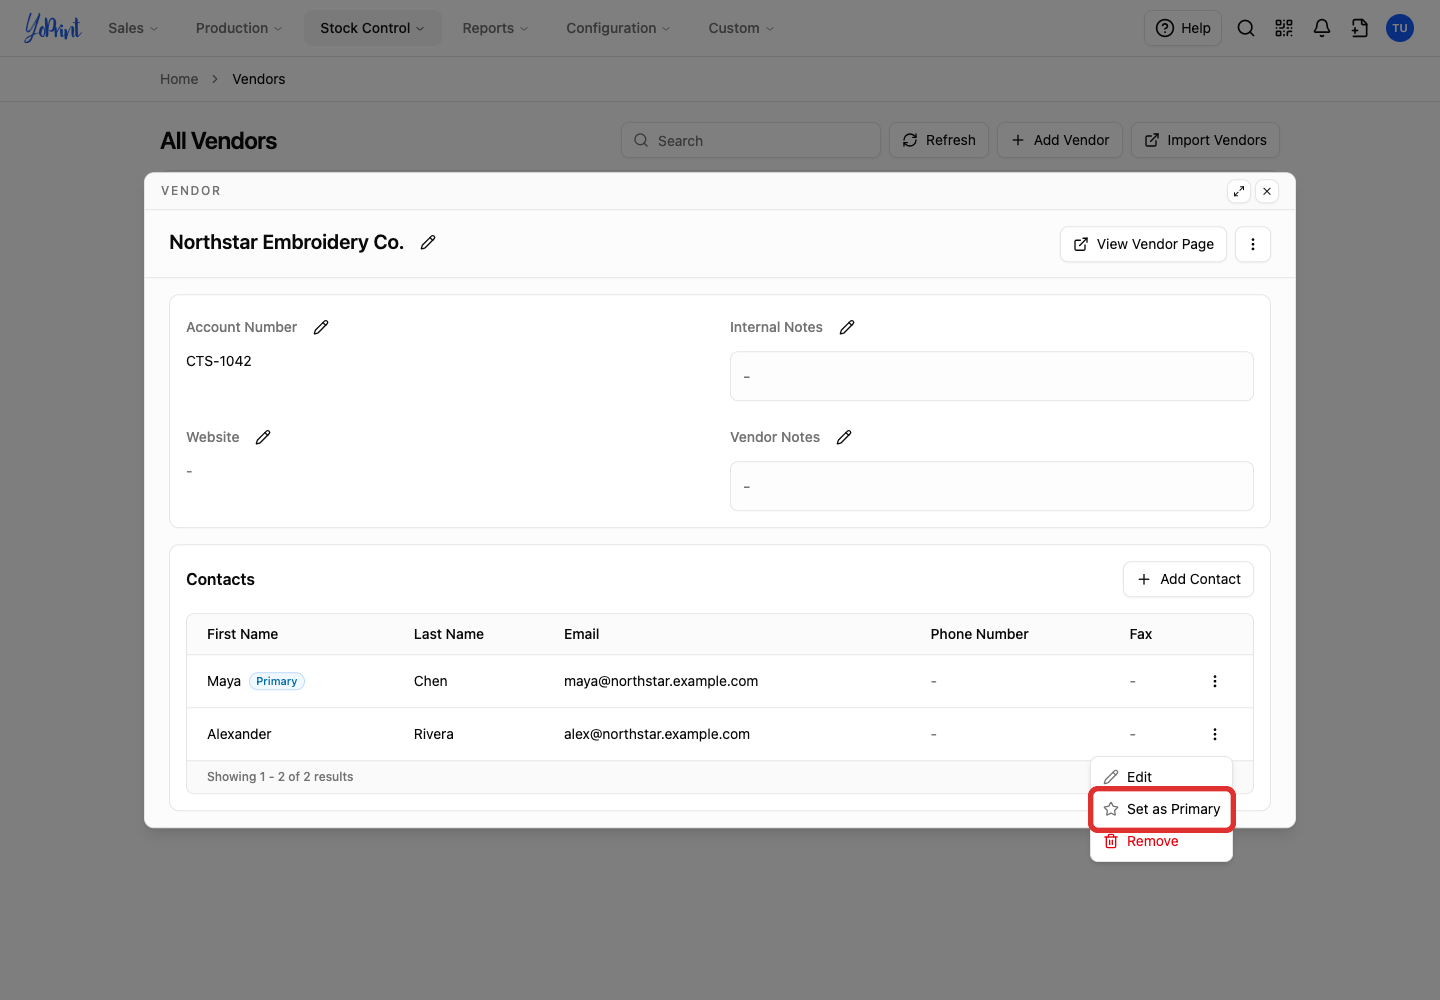The image size is (1440, 1000).
Task: Choose Edit from the contact menu
Action: click(x=1161, y=777)
